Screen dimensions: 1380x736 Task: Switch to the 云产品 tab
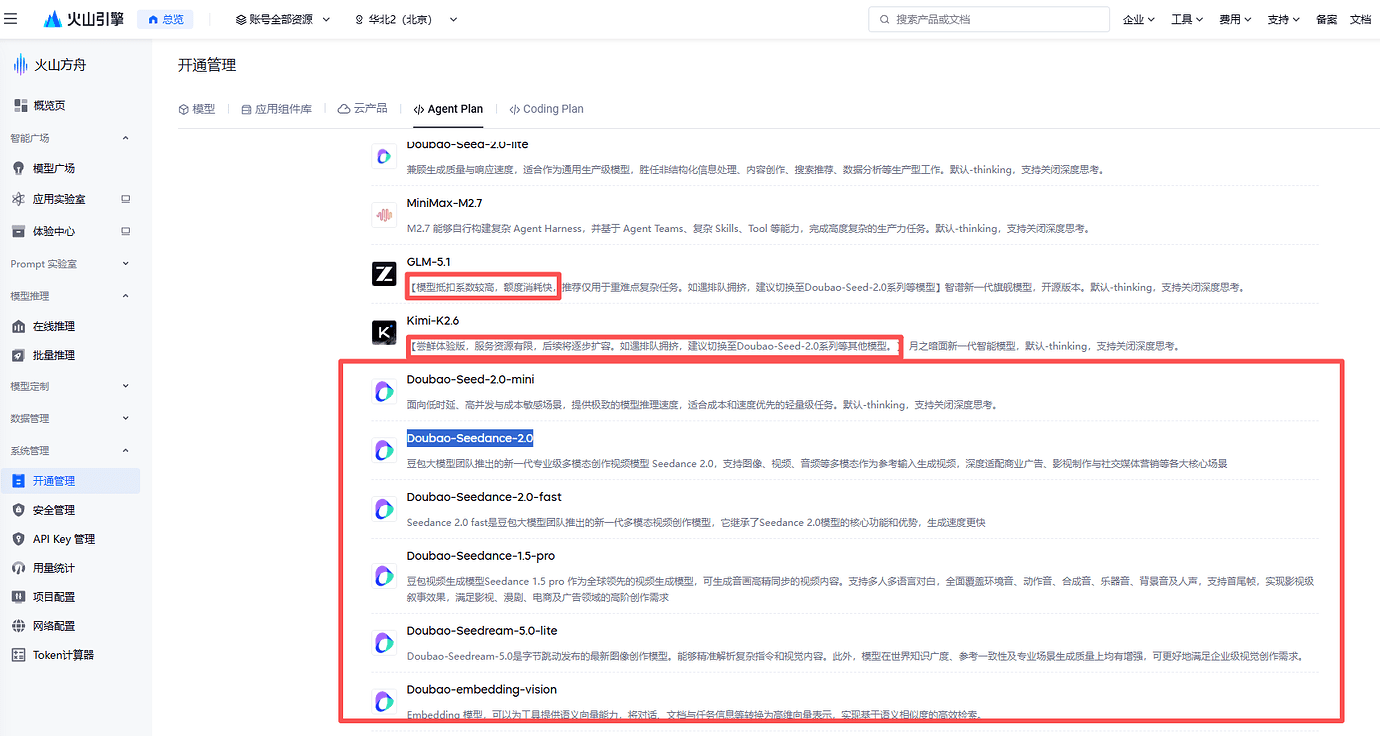point(363,109)
